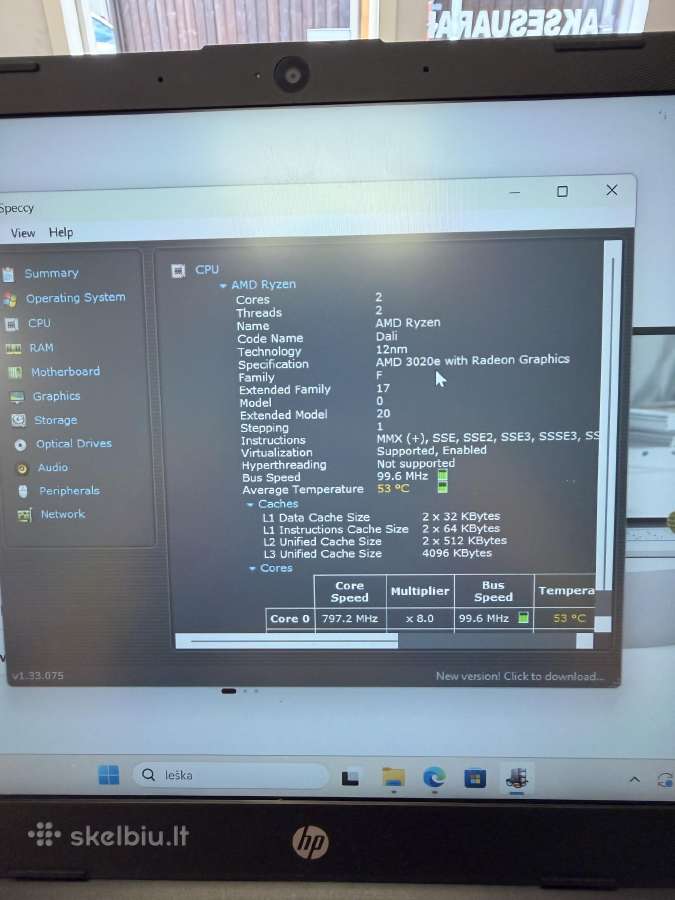Click the green indicator in Core 0 row
Viewport: 675px width, 900px height.
pos(523,618)
